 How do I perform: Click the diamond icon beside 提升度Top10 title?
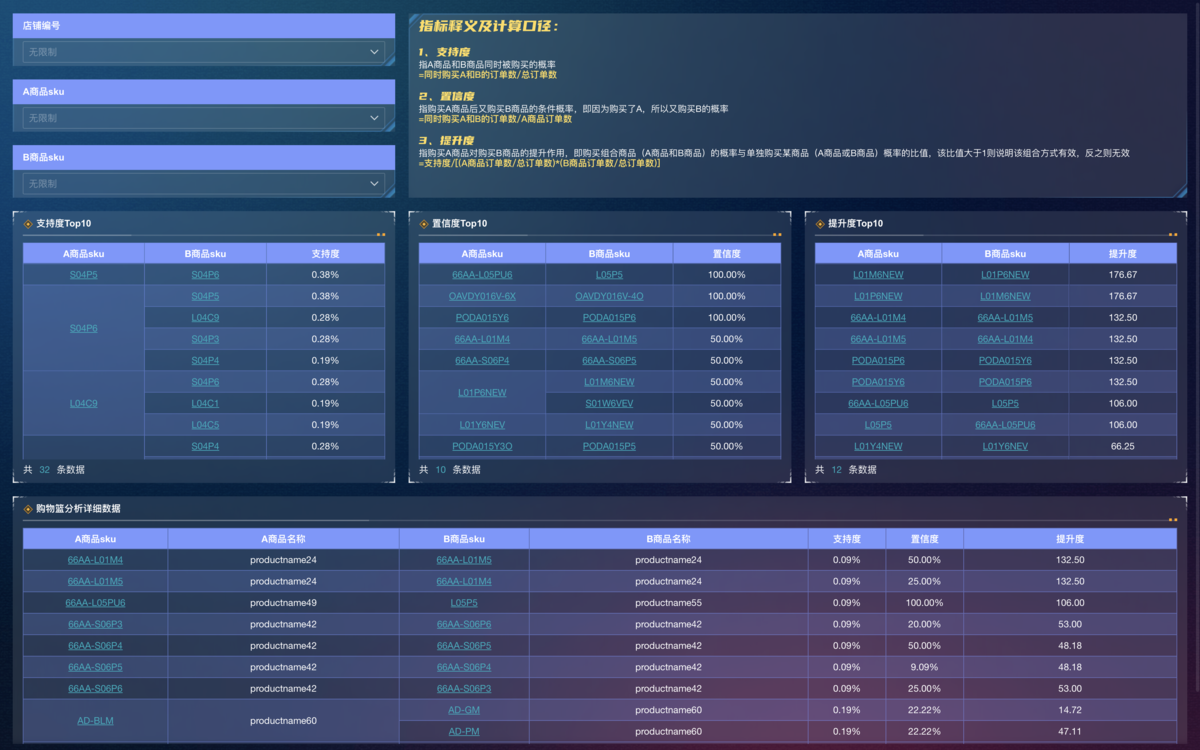click(820, 224)
